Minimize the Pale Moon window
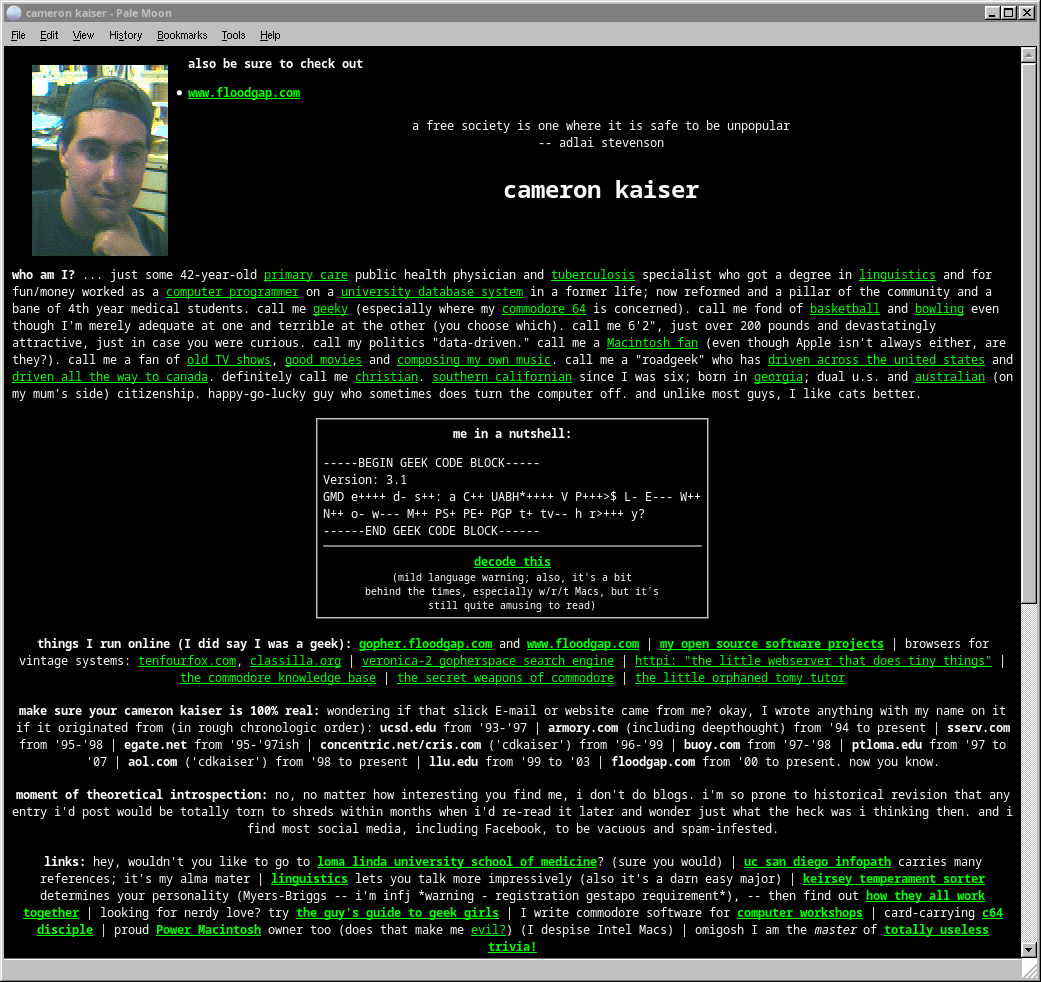This screenshot has height=982, width=1041. pos(992,13)
